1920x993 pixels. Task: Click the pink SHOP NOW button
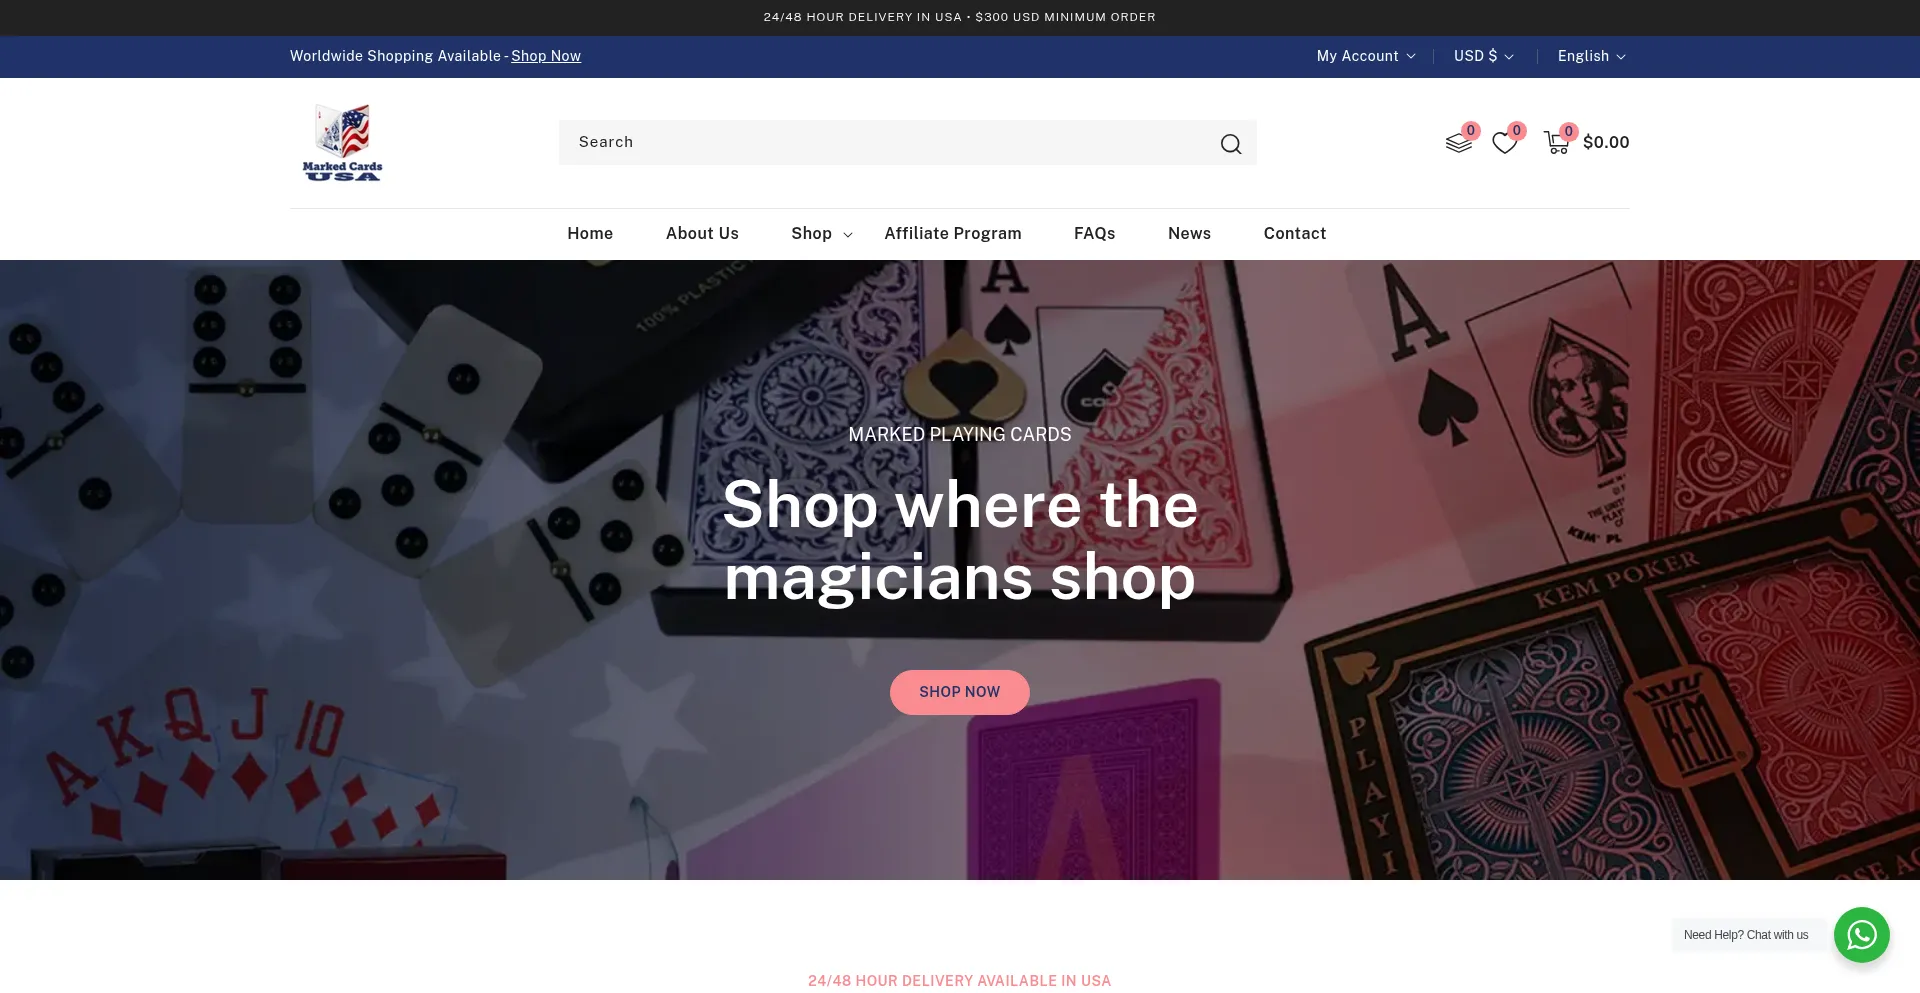(x=959, y=692)
